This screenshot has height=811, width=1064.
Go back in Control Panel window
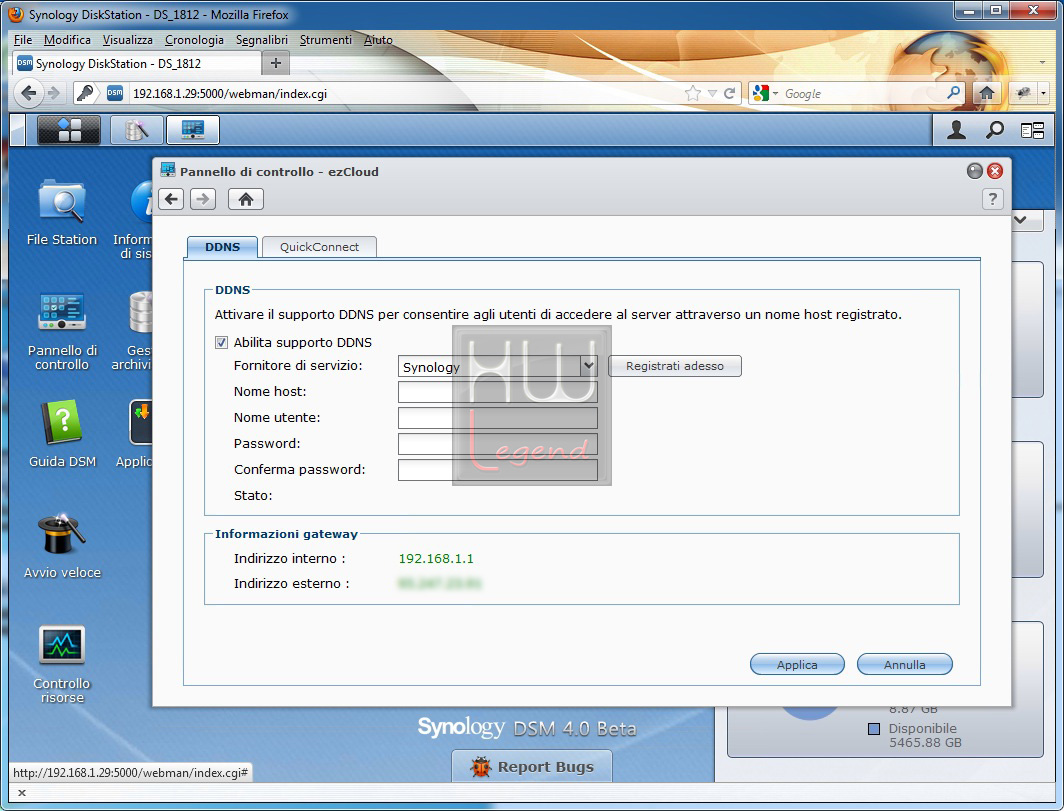pyautogui.click(x=171, y=199)
